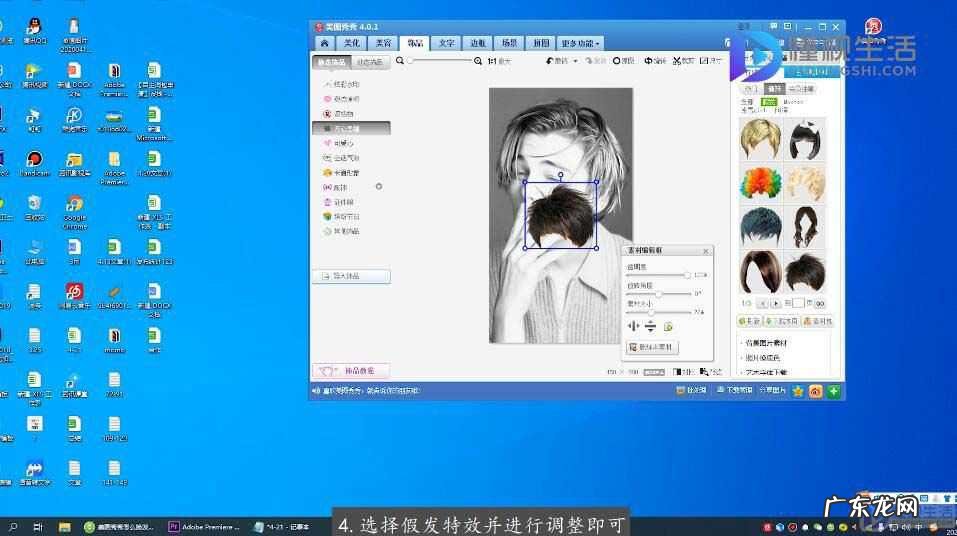Choose the rainbow clown wig thumbnail

[760, 183]
